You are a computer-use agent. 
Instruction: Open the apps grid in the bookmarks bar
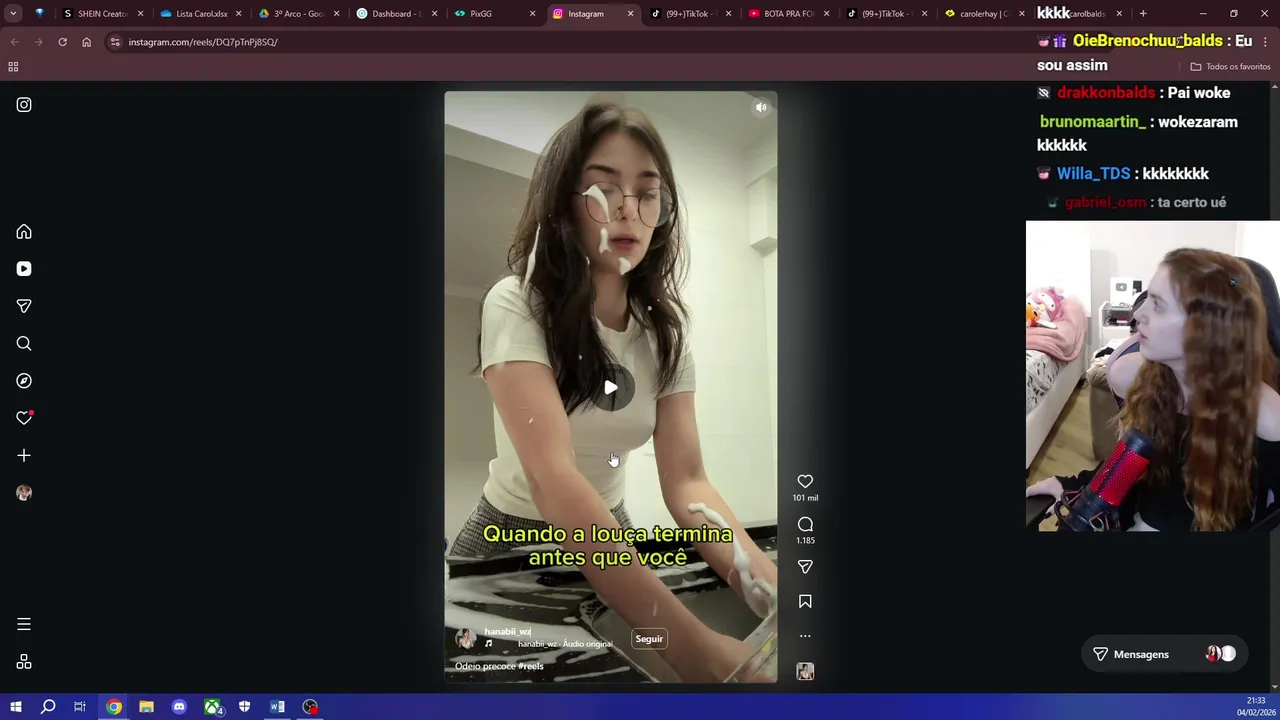(x=13, y=67)
